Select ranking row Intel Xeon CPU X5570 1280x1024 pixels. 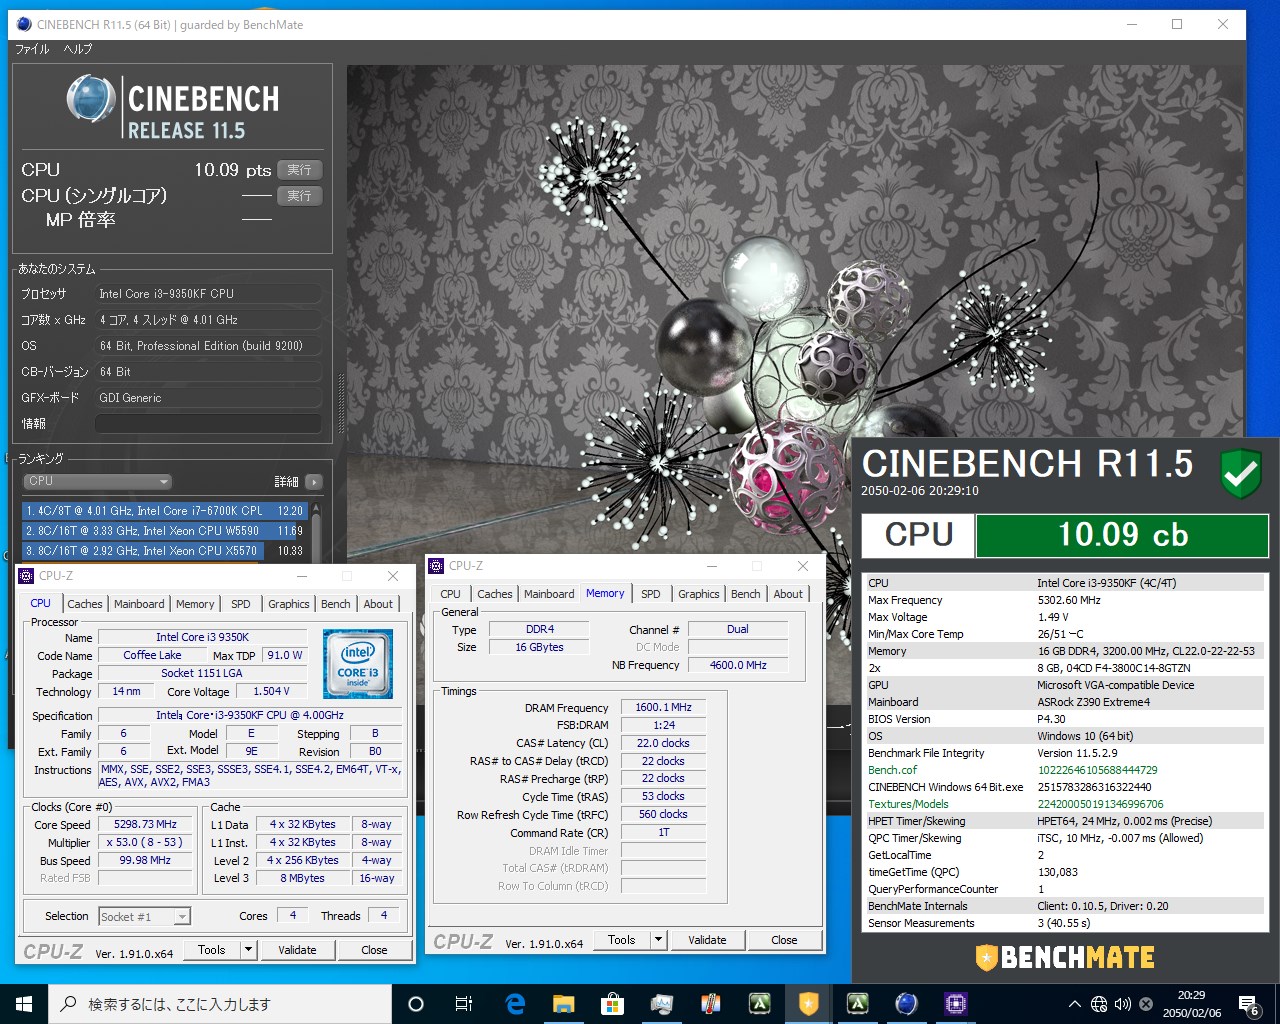(165, 551)
